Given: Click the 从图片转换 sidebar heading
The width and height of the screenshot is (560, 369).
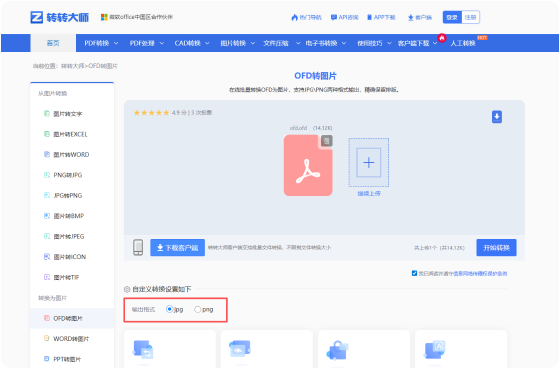Looking at the screenshot, I should click(52, 93).
